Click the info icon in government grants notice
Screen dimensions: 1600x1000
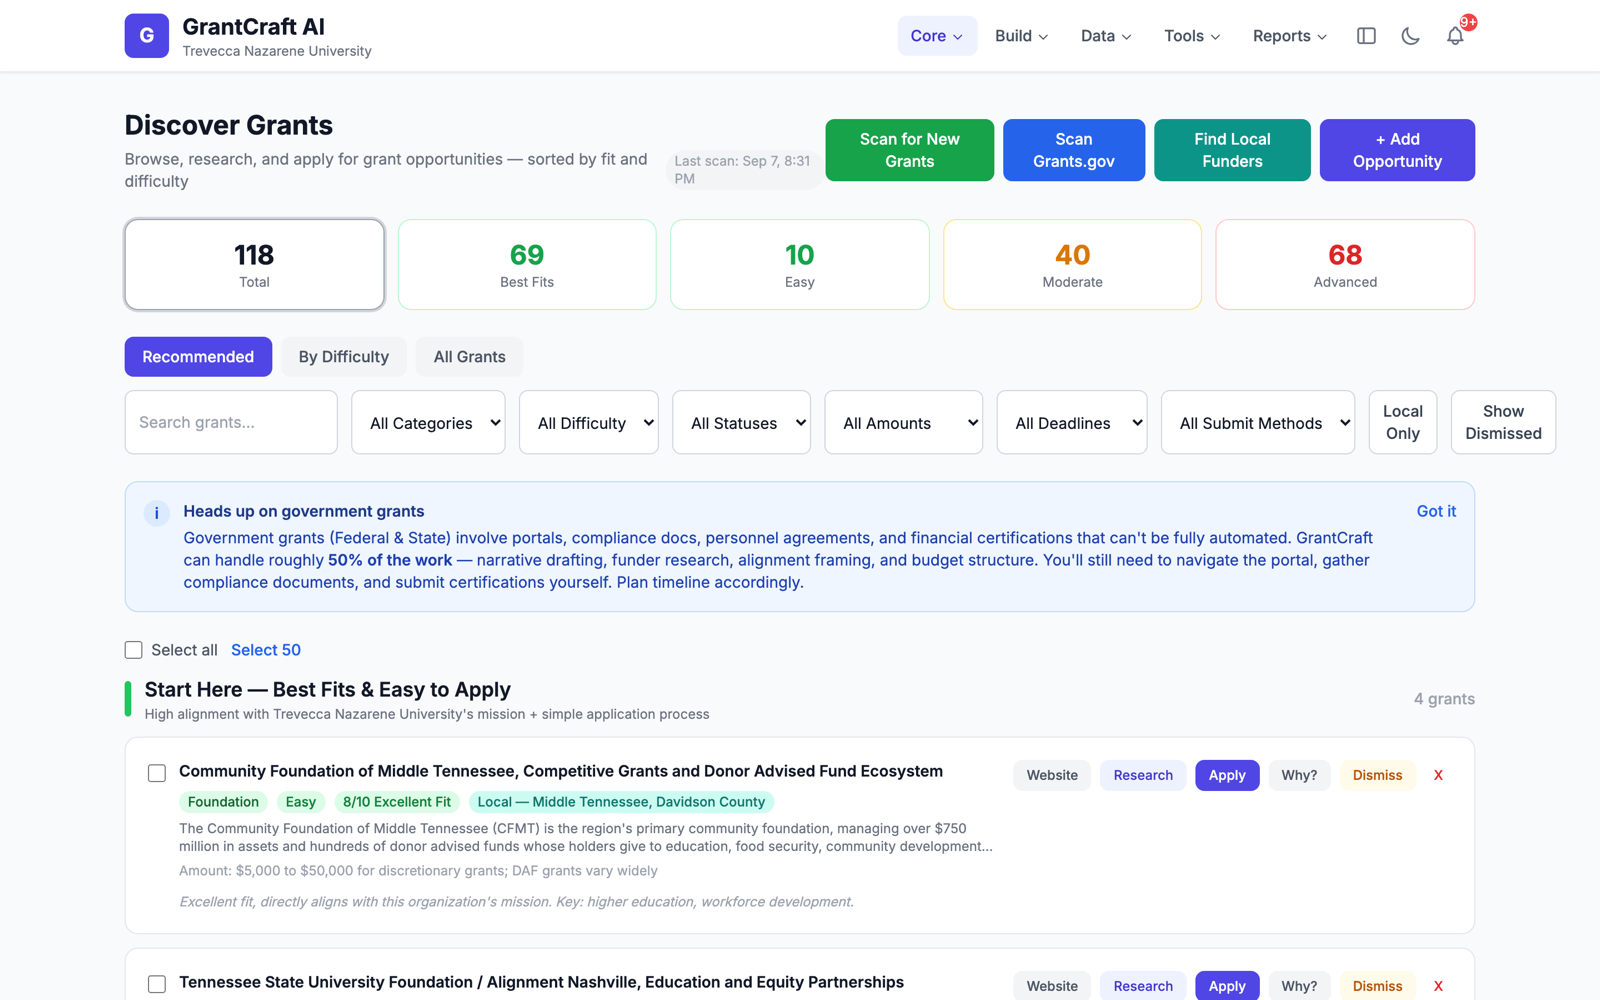157,513
